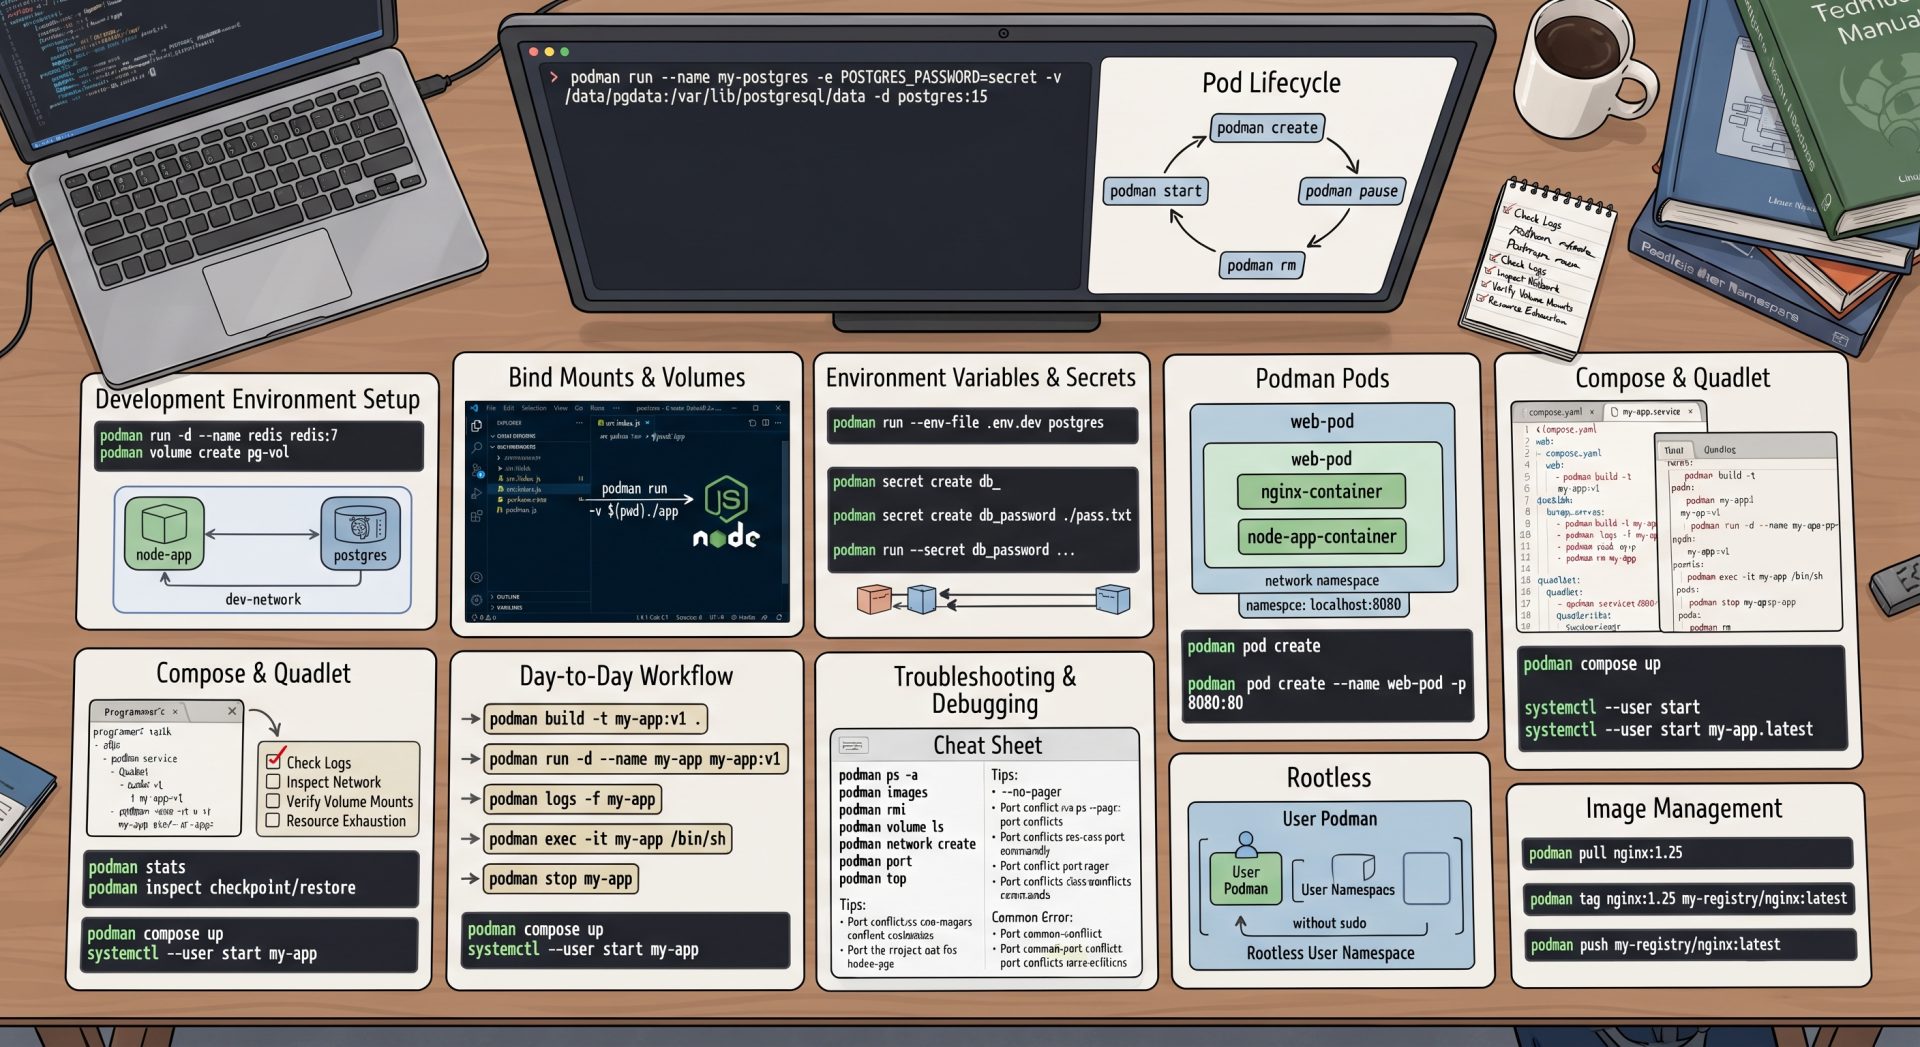The height and width of the screenshot is (1047, 1920).
Task: Click the VS Code editor vertical scrollbar
Action: click(785, 512)
